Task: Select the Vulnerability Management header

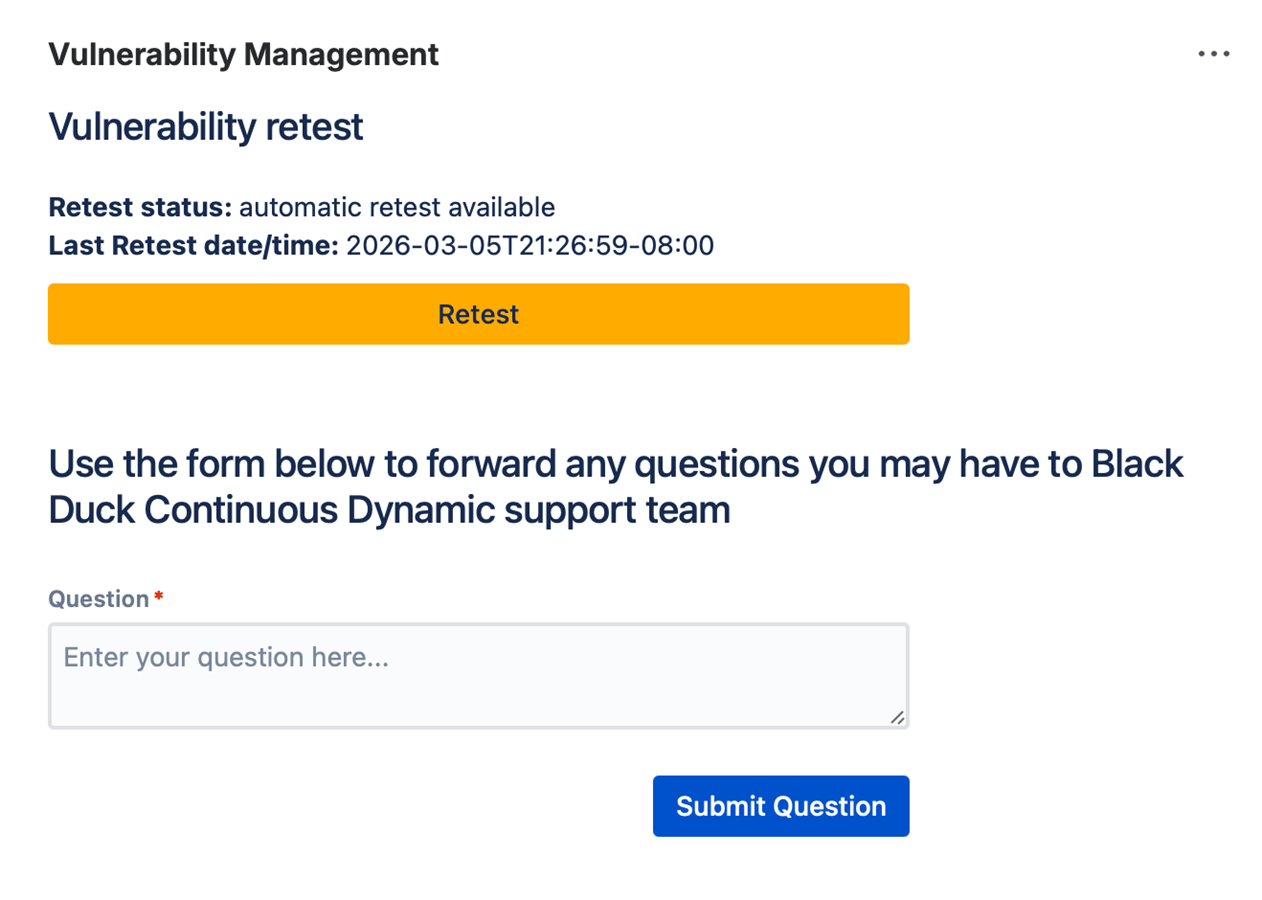Action: [243, 55]
